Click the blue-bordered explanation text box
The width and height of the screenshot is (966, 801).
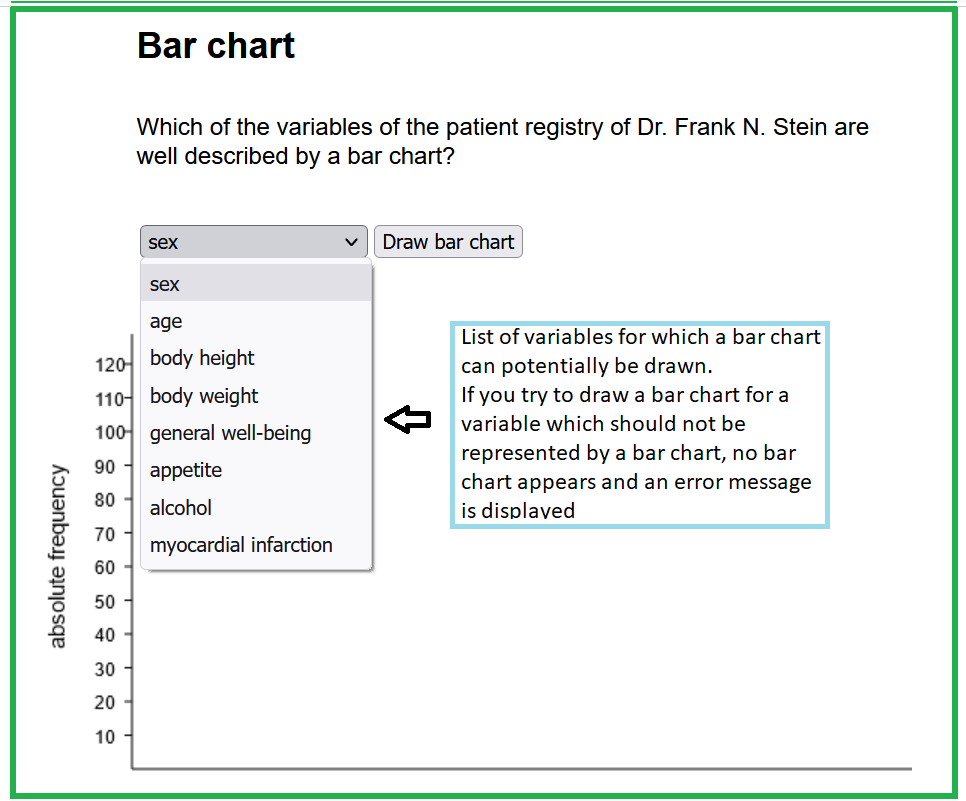point(640,424)
